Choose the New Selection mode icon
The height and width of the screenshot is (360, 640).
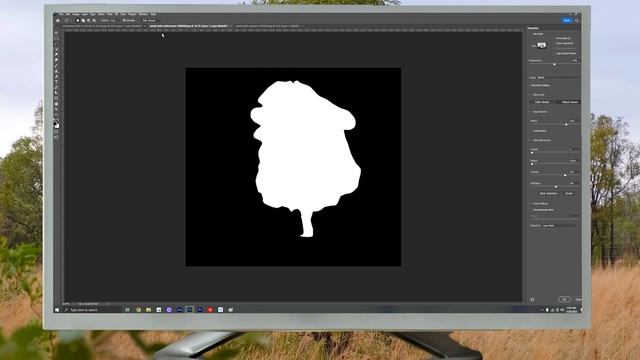click(x=78, y=20)
